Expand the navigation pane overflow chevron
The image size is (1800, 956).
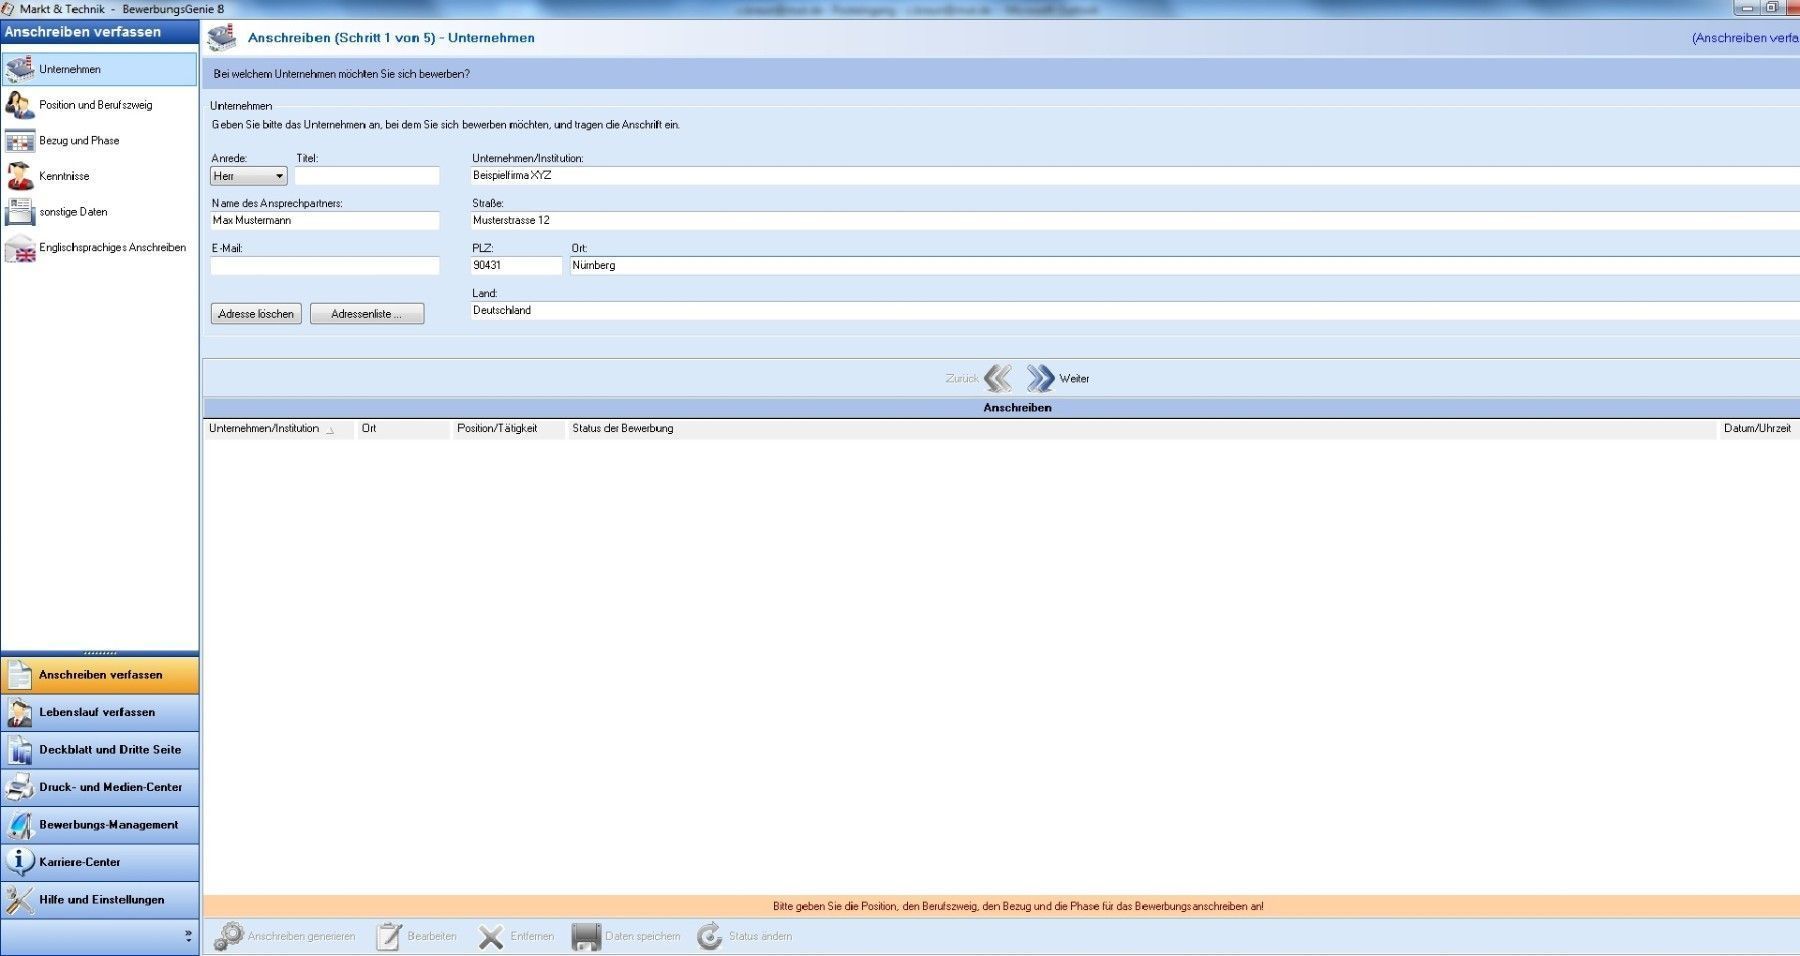(188, 936)
